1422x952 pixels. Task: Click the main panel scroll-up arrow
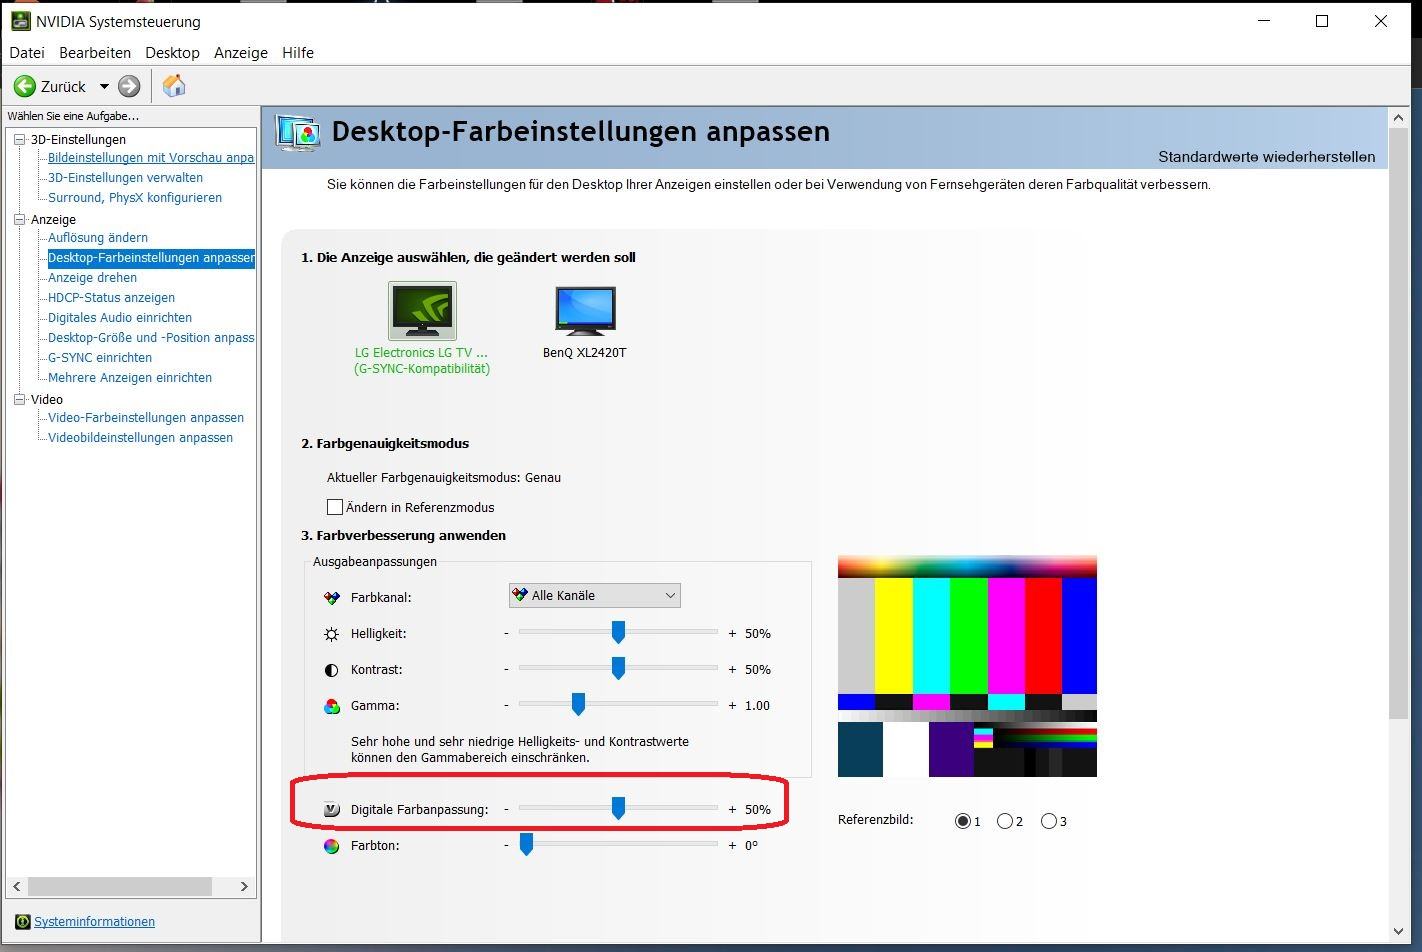click(1399, 118)
